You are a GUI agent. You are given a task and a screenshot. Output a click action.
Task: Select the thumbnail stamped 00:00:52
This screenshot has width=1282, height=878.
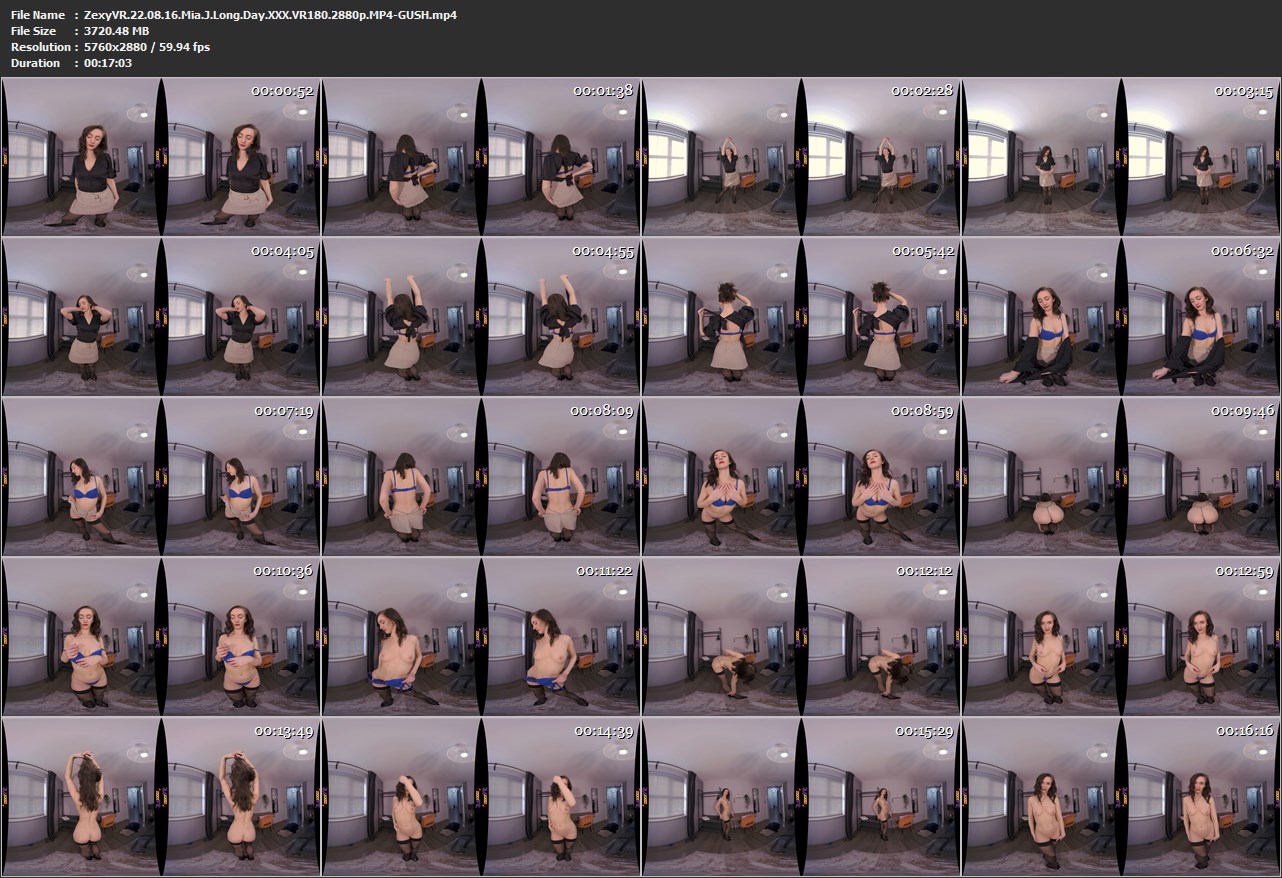(x=161, y=157)
